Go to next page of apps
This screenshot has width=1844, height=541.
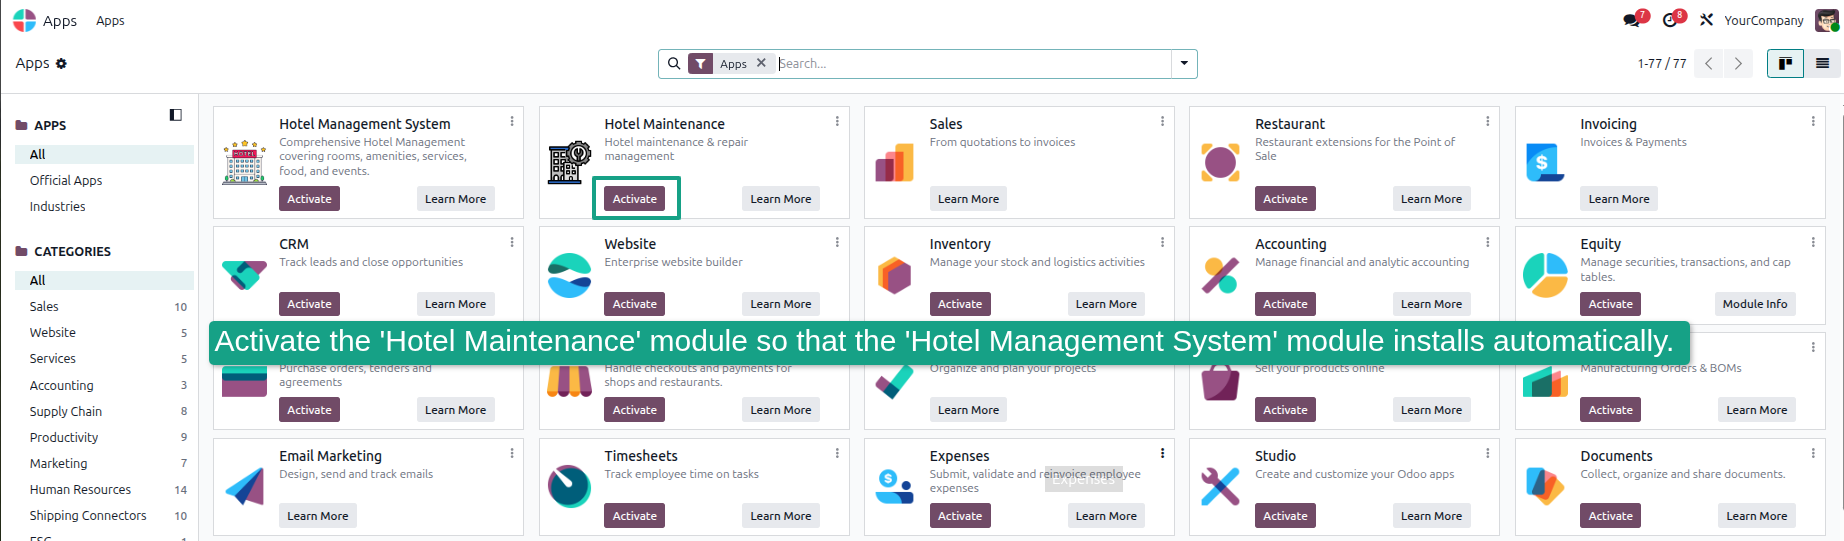[1738, 63]
